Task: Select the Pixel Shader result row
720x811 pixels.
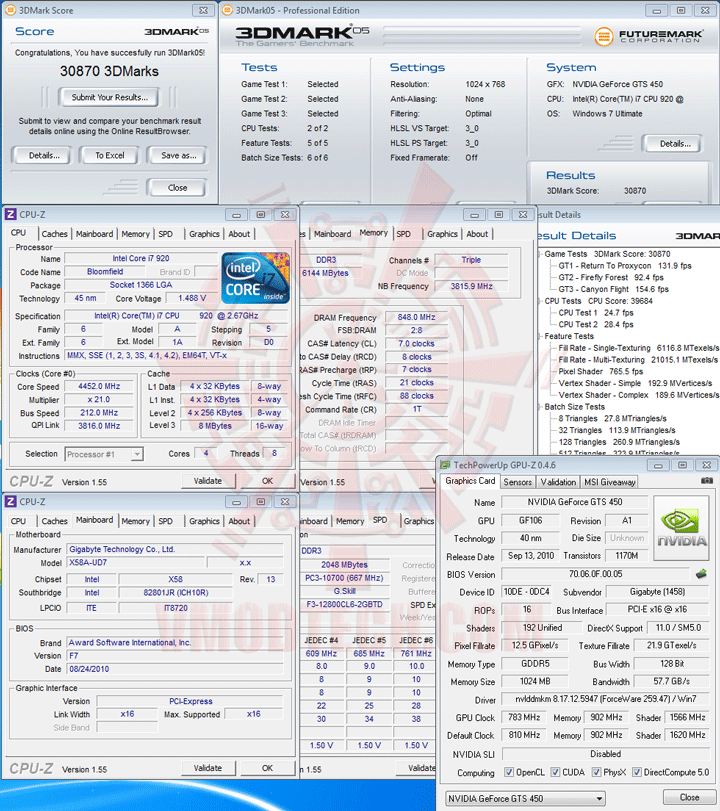Action: [601, 371]
